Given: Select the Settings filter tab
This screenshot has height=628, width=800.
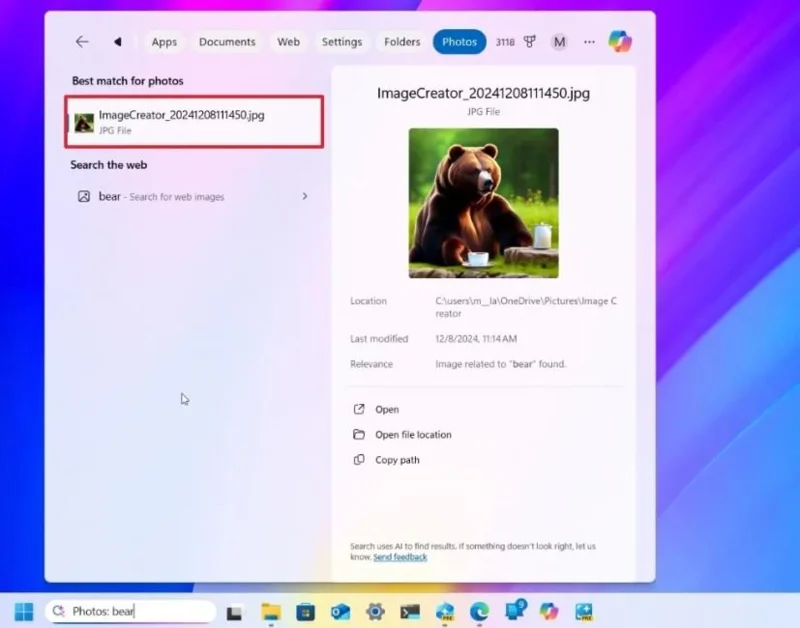Looking at the screenshot, I should [x=342, y=42].
